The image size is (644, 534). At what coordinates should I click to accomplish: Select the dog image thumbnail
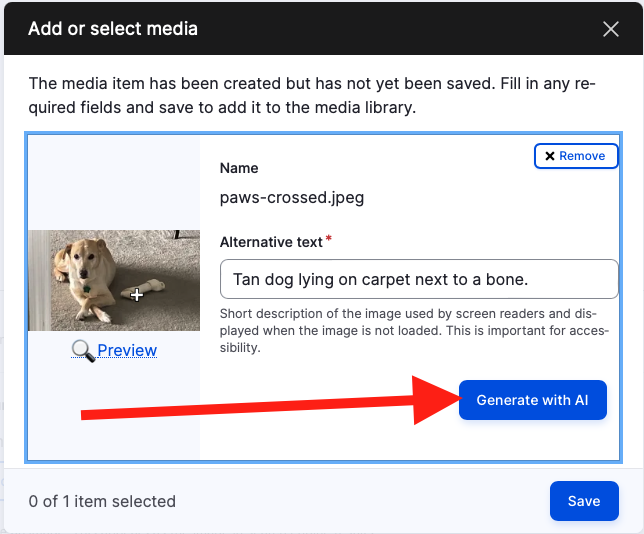point(114,281)
